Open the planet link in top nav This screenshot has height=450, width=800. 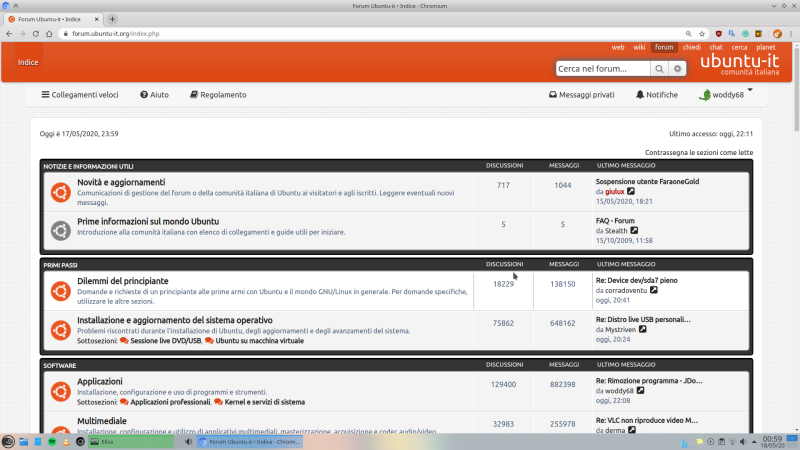765,47
